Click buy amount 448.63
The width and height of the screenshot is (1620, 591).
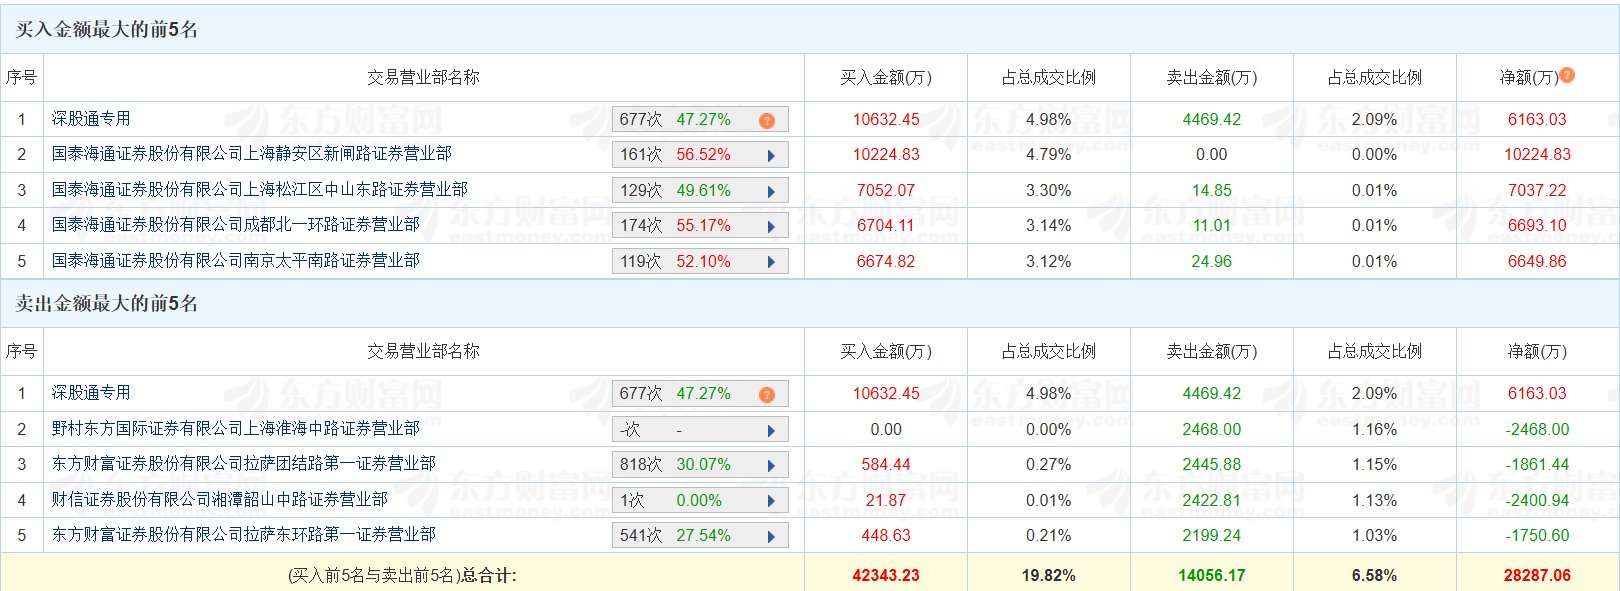(x=886, y=535)
